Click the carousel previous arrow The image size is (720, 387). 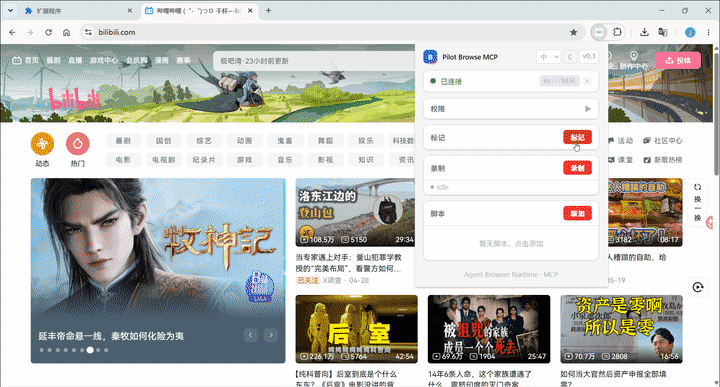coord(250,335)
